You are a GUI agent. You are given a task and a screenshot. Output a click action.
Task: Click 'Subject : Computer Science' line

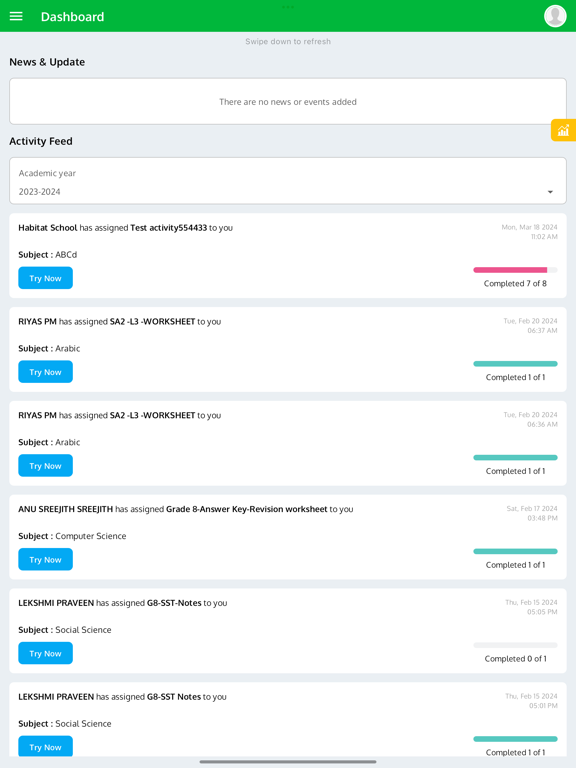coord(72,536)
